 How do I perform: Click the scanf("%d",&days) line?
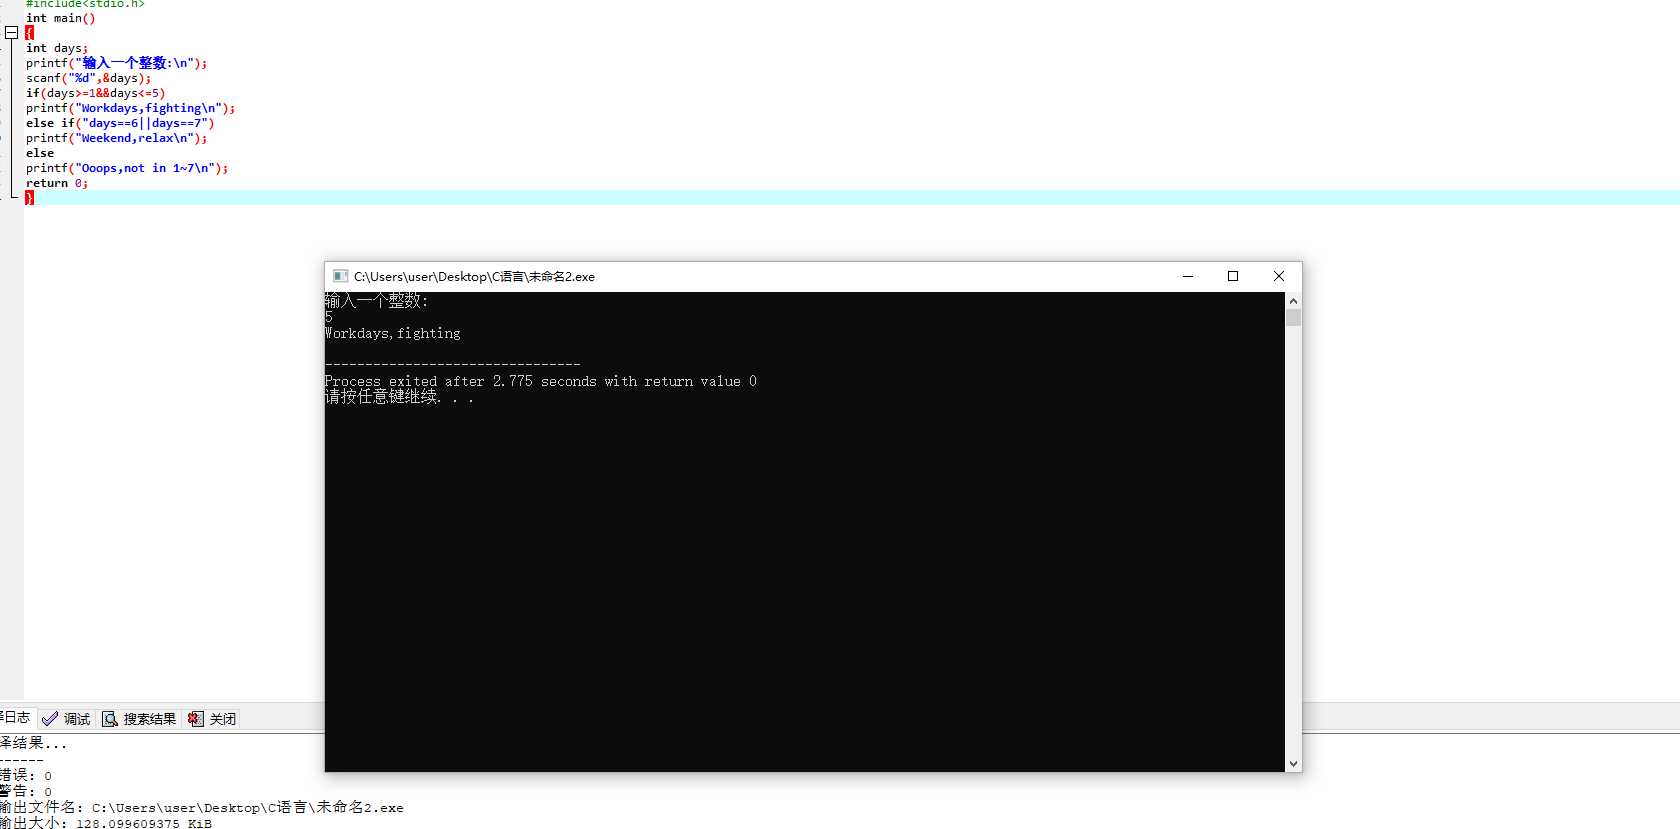[88, 78]
